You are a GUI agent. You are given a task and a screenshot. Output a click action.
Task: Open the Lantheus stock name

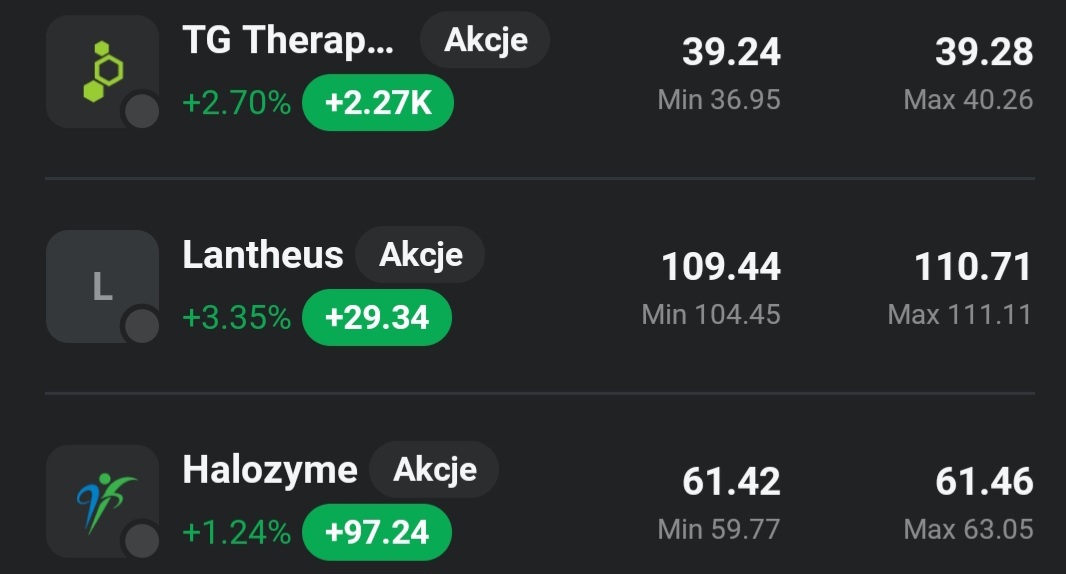point(263,255)
